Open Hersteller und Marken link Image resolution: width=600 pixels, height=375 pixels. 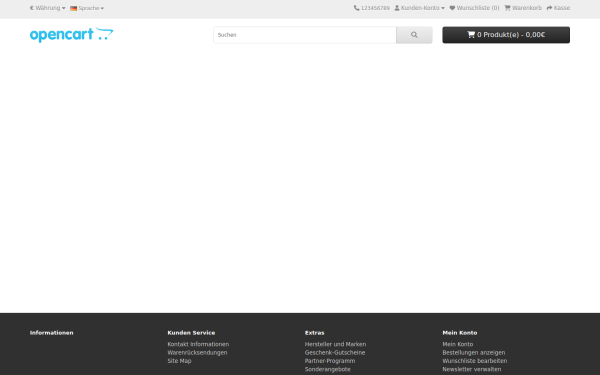click(336, 344)
